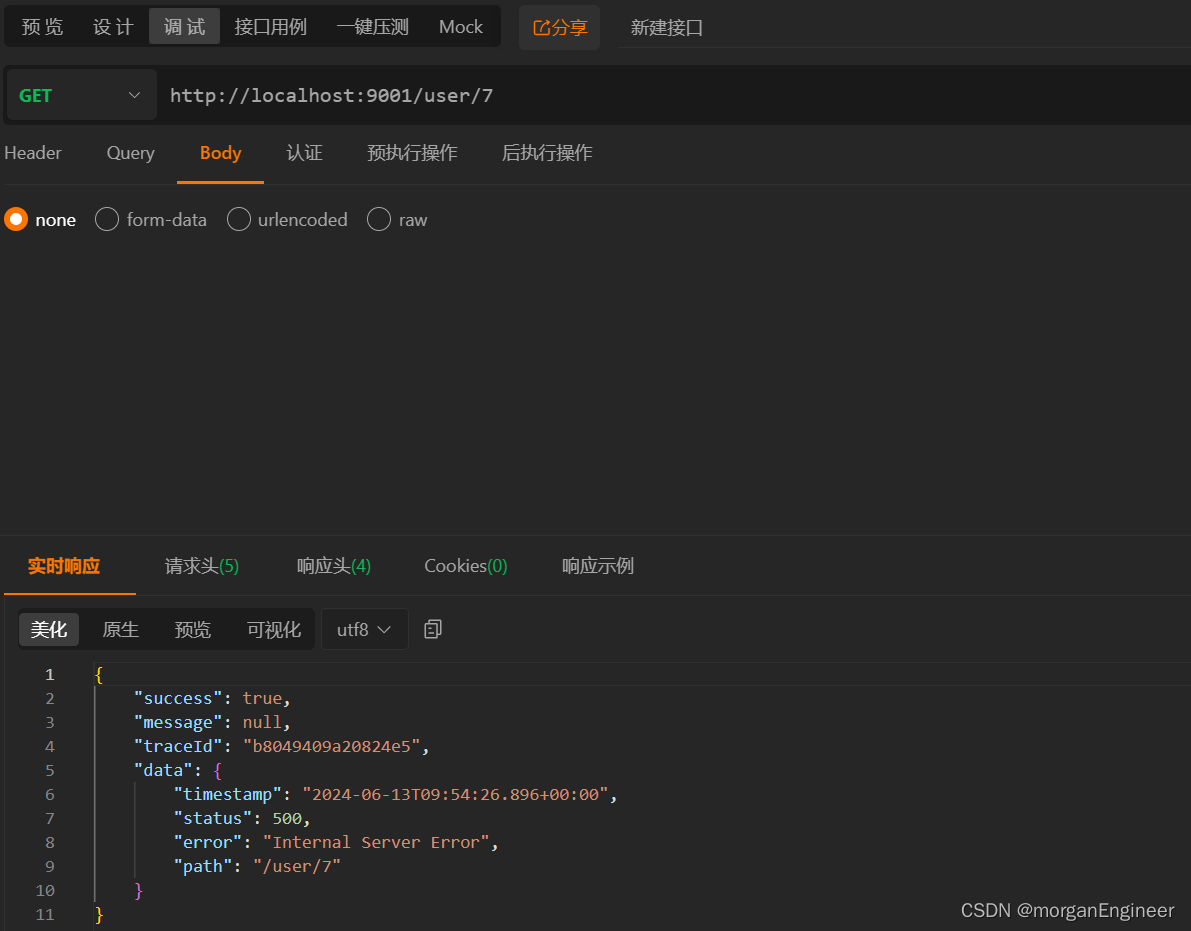Click the traceId value b8049409a20824e5
This screenshot has width=1191, height=931.
click(331, 746)
